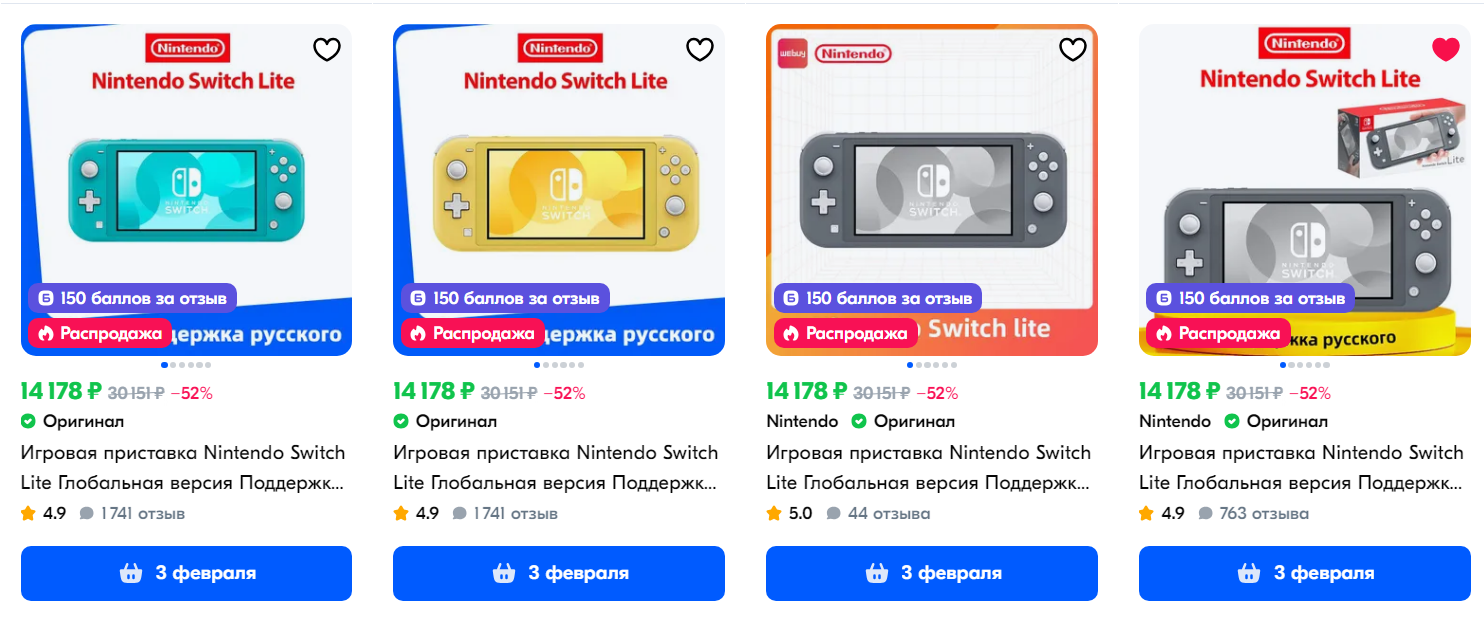Open 763 отзыва reviews link

(1254, 514)
